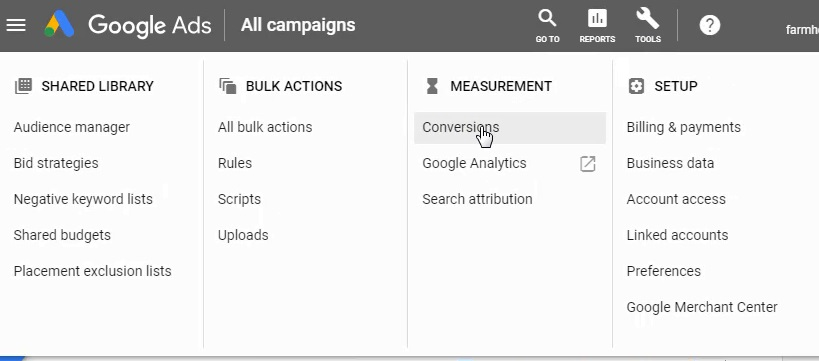Screen dimensions: 819x361
Task: Open Placement exclusion lists
Action: tap(92, 272)
